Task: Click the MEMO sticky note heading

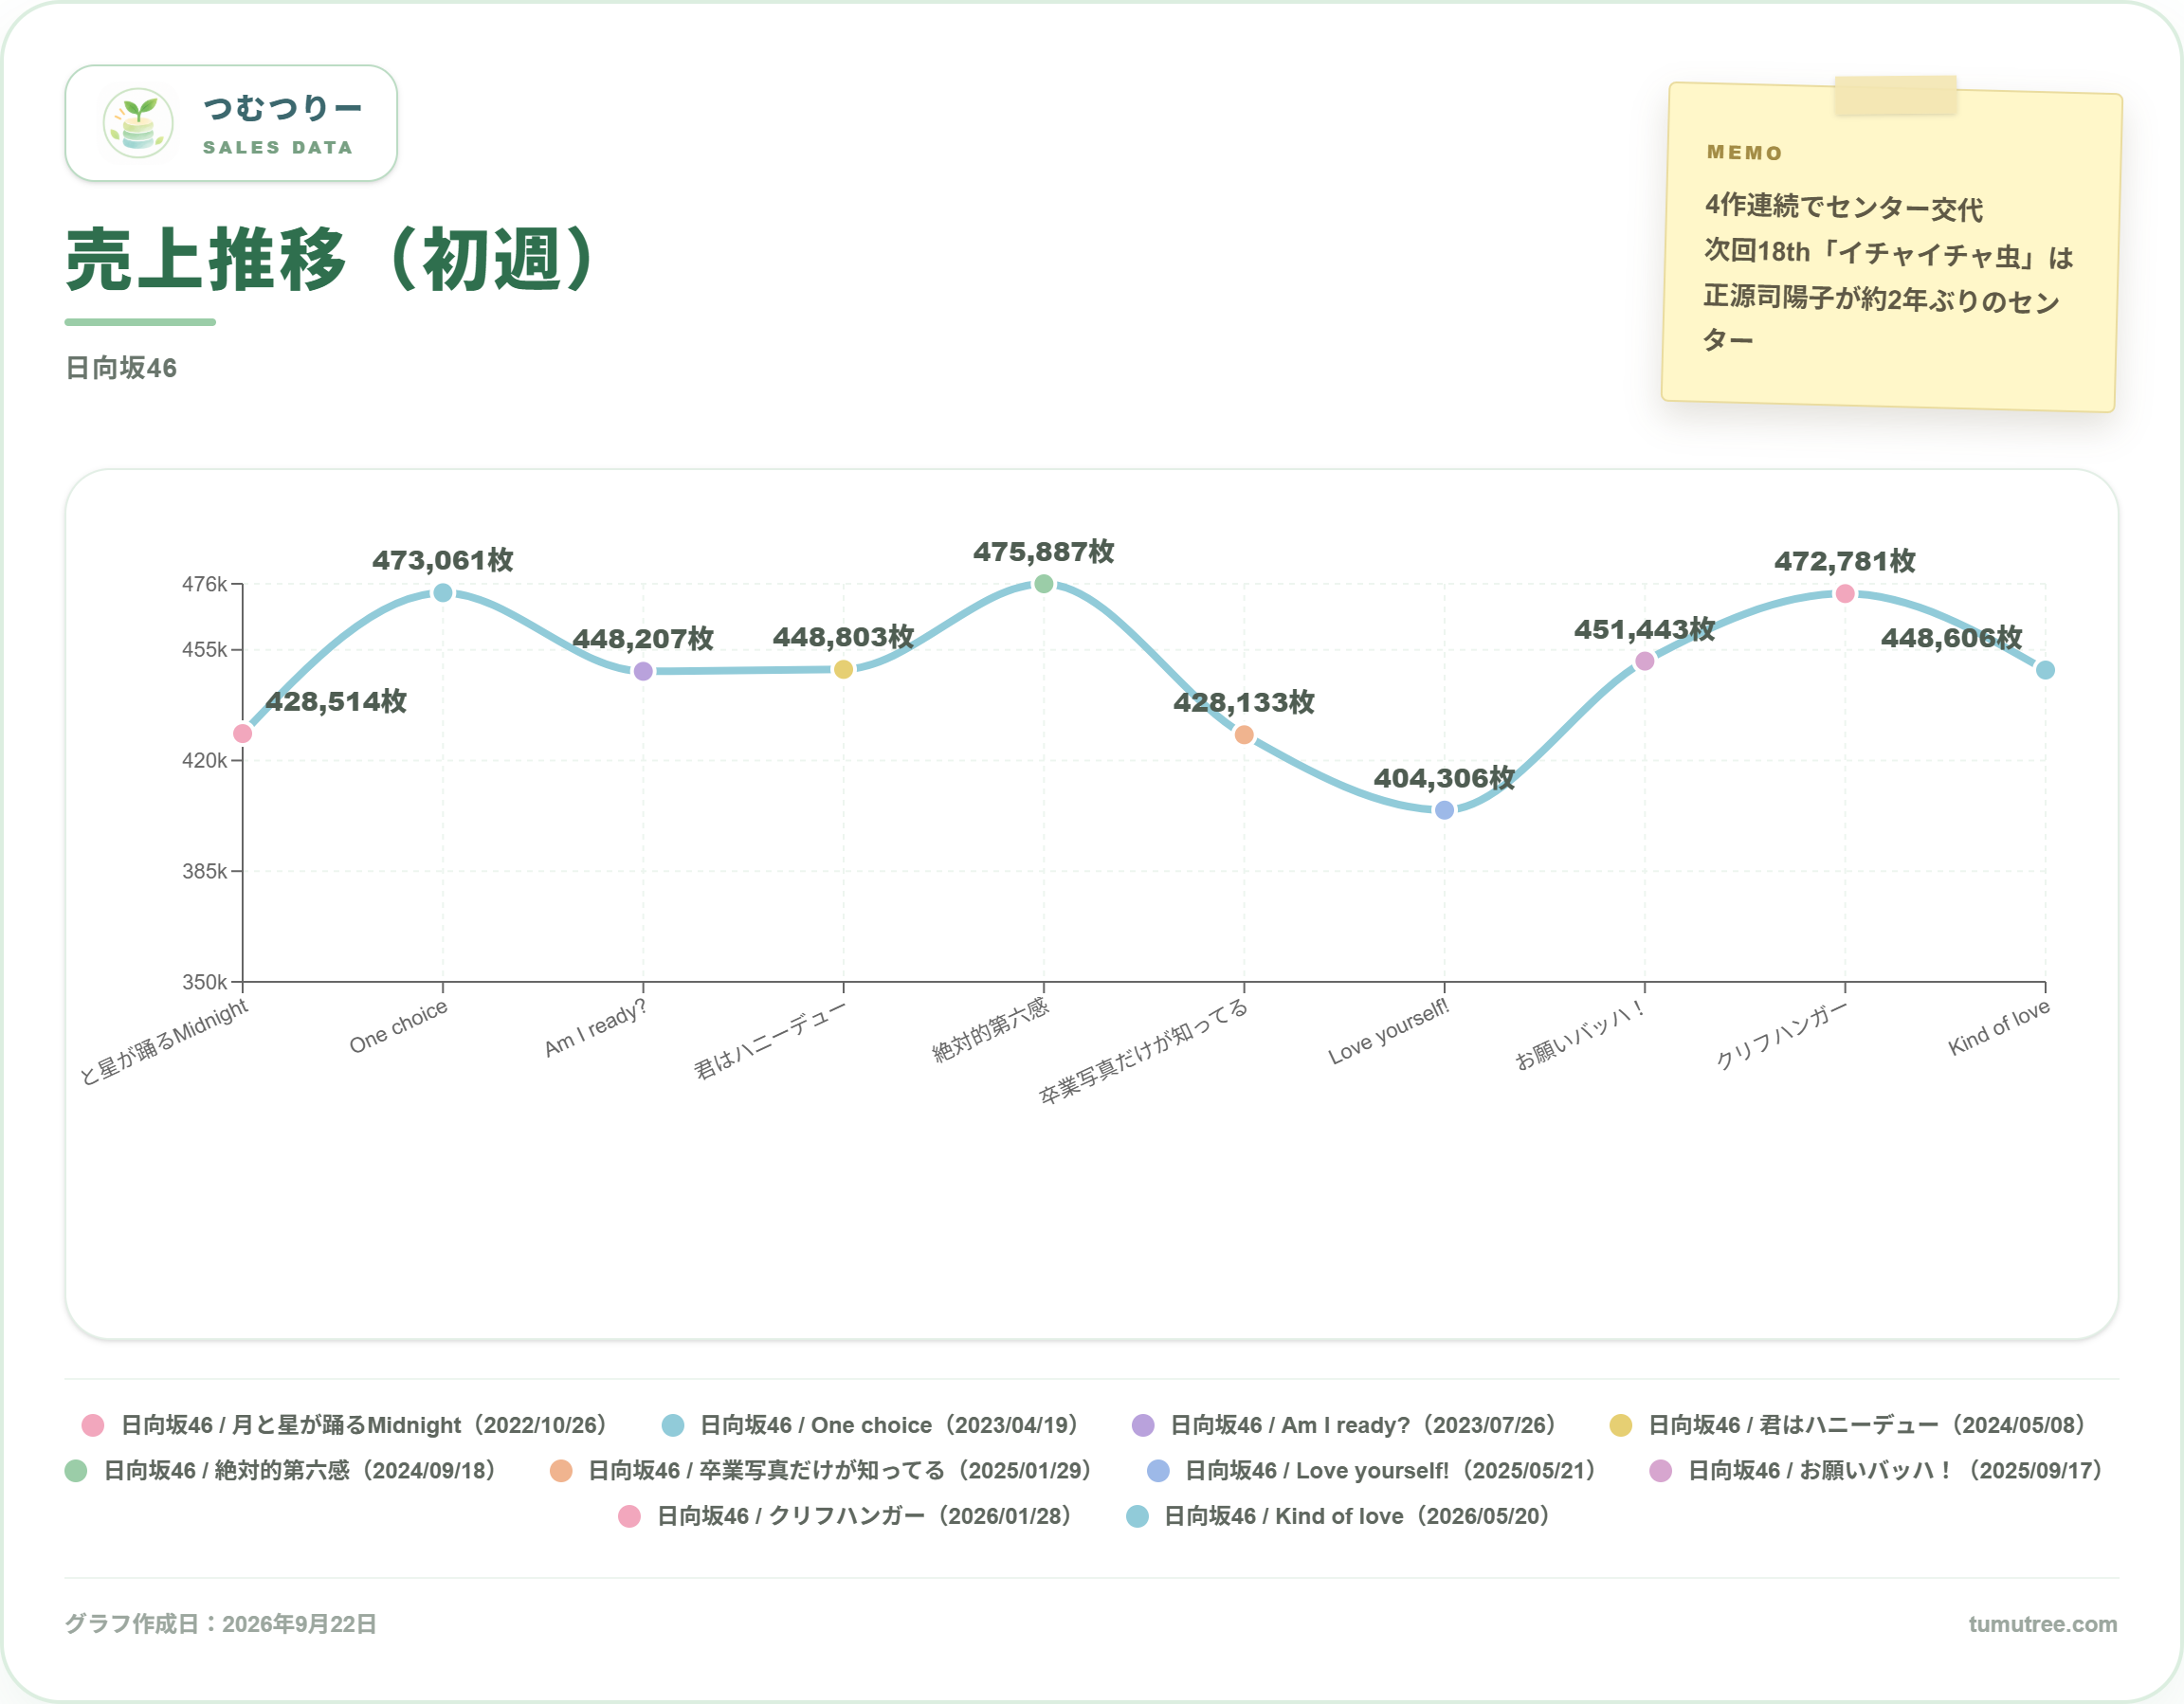Action: (x=1744, y=153)
